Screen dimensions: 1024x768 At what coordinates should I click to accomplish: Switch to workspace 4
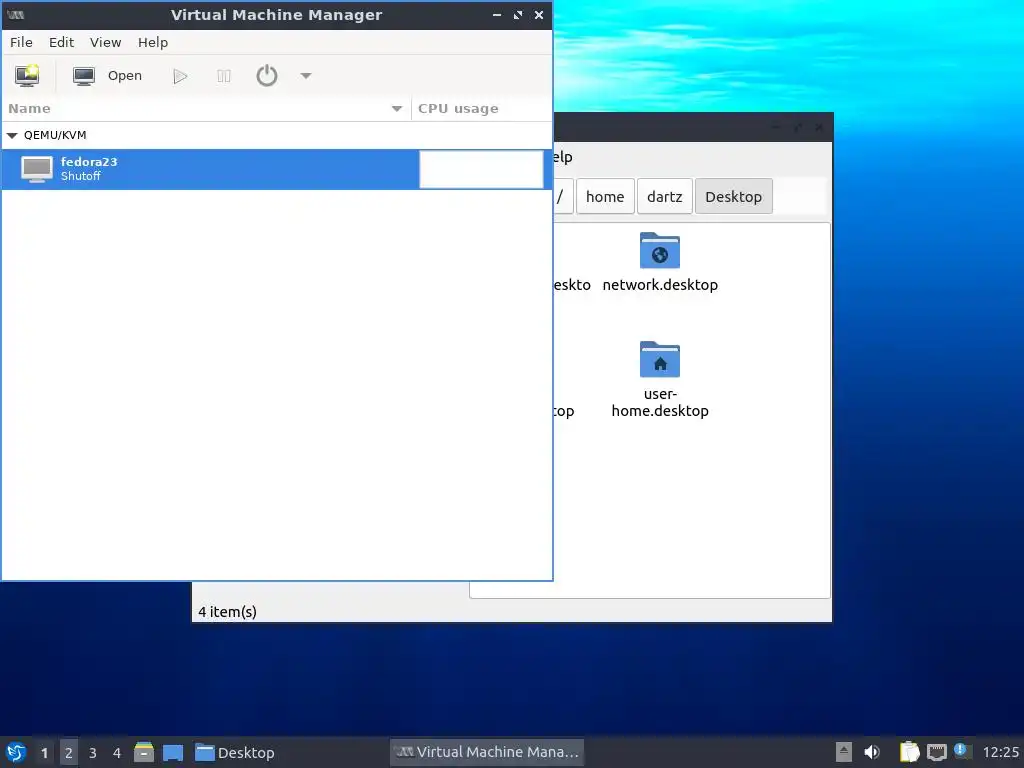point(117,753)
